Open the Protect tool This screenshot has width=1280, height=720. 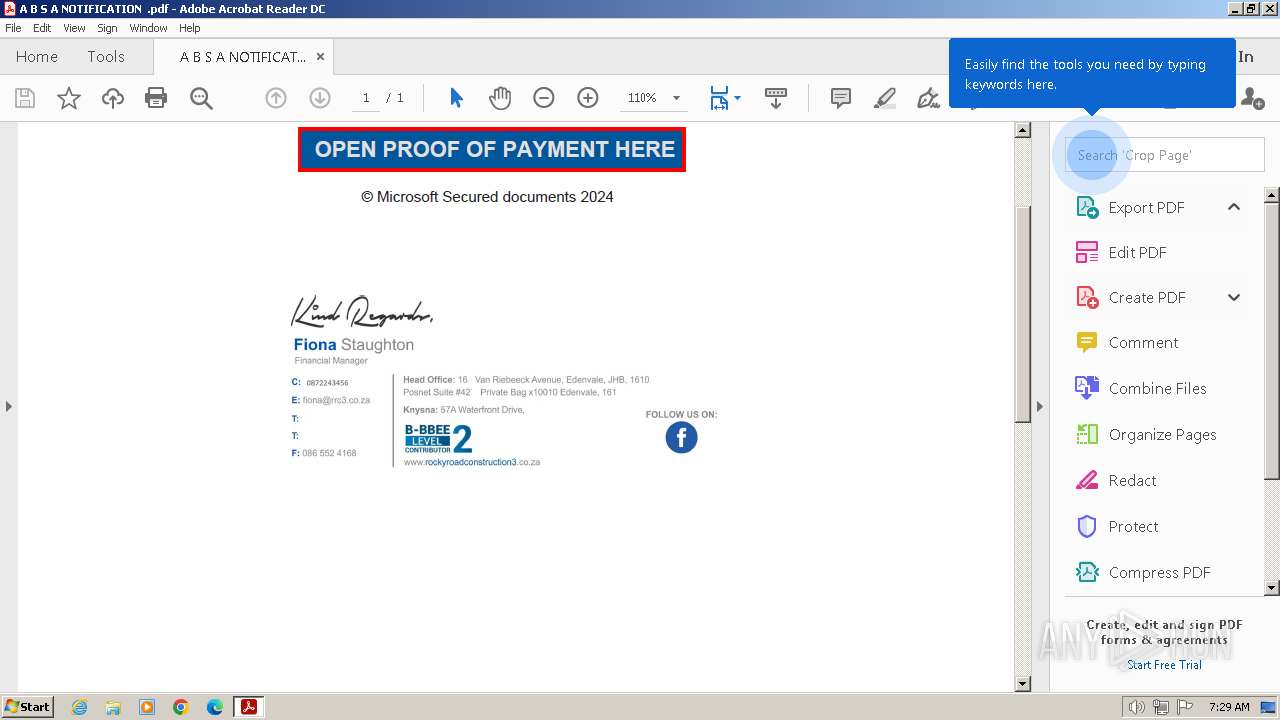[x=1133, y=526]
